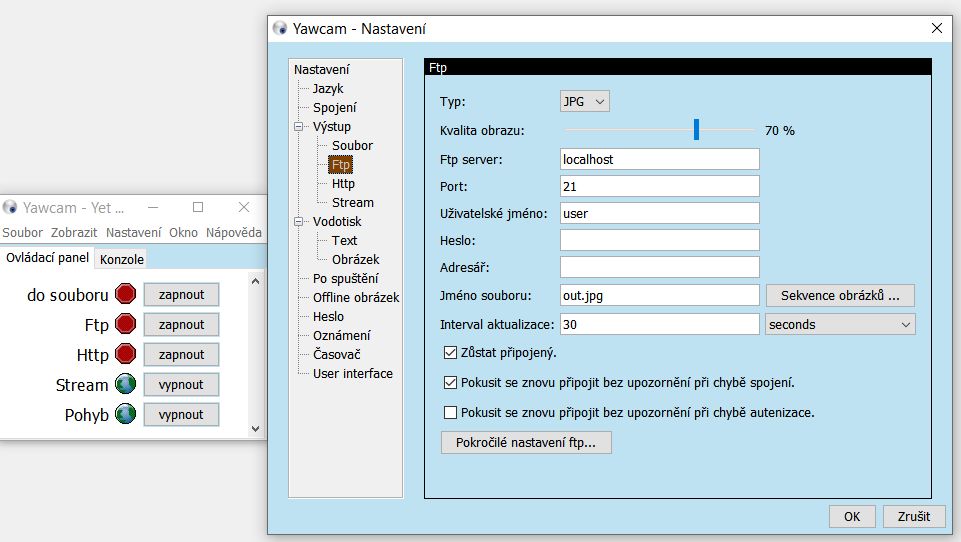Open the Nápověda menu
This screenshot has width=961, height=542.
pos(234,232)
